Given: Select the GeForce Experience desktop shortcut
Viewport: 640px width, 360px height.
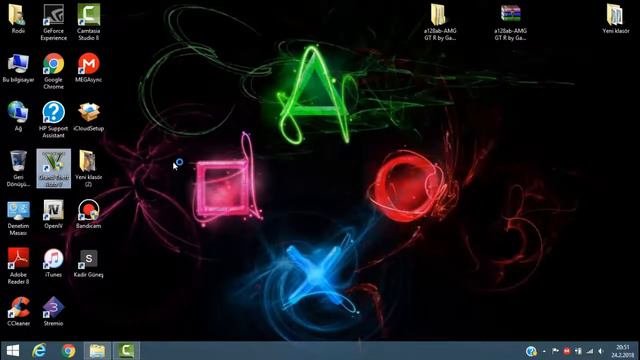Looking at the screenshot, I should click(x=53, y=22).
